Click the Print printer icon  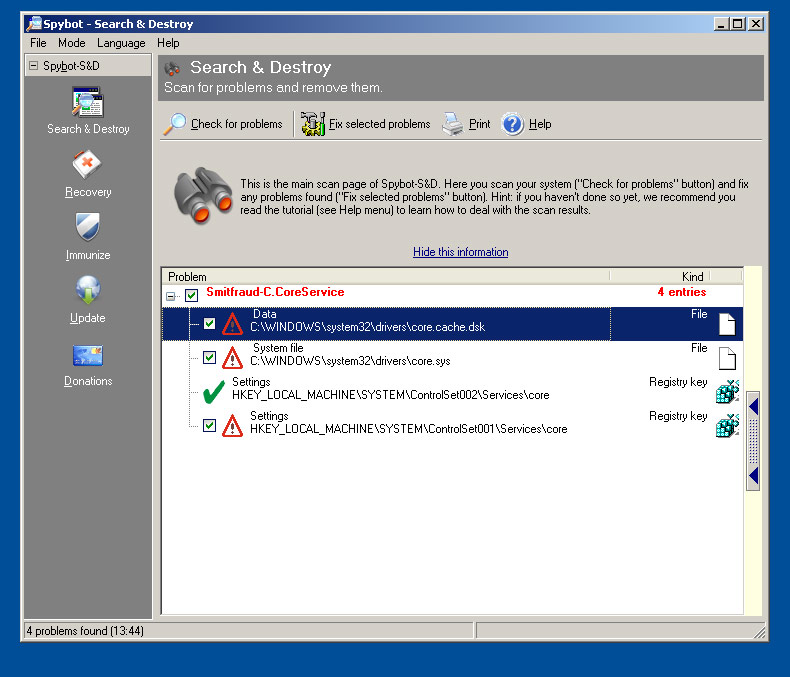[x=452, y=124]
